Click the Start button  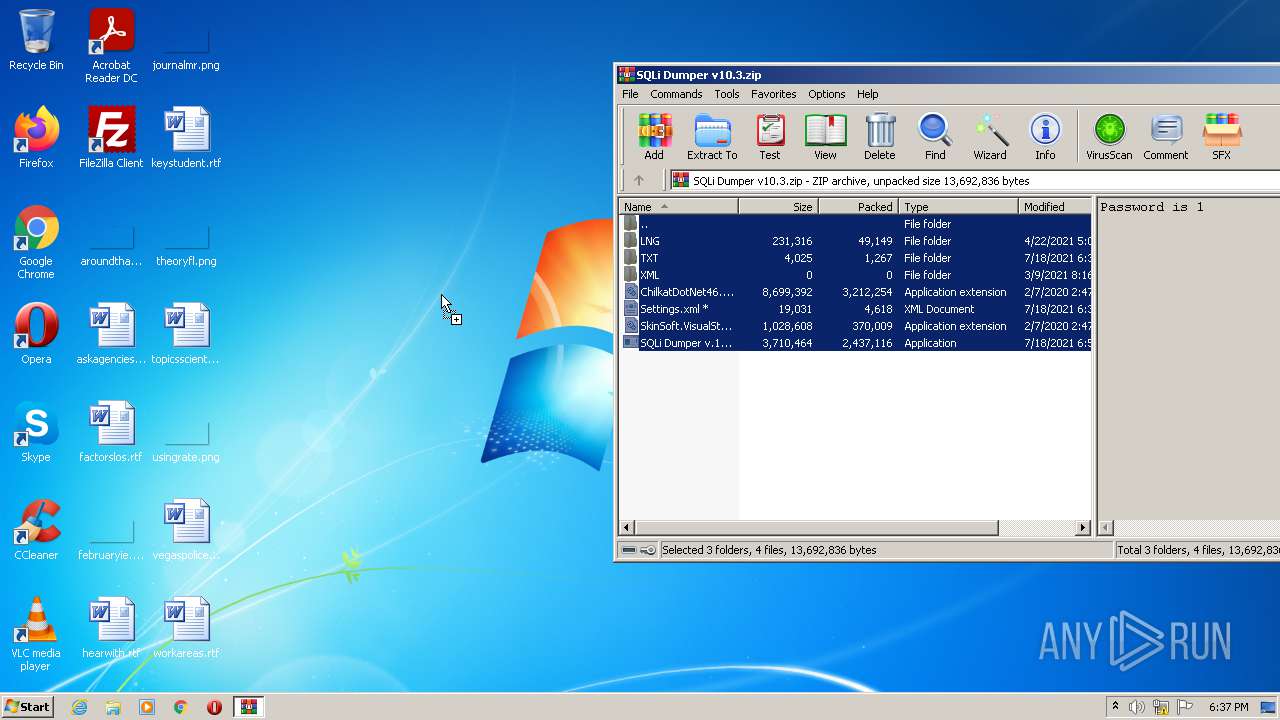click(28, 706)
